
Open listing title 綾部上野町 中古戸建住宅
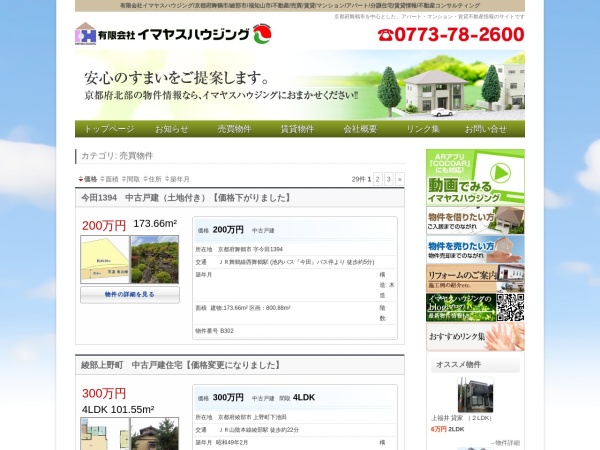[181, 365]
